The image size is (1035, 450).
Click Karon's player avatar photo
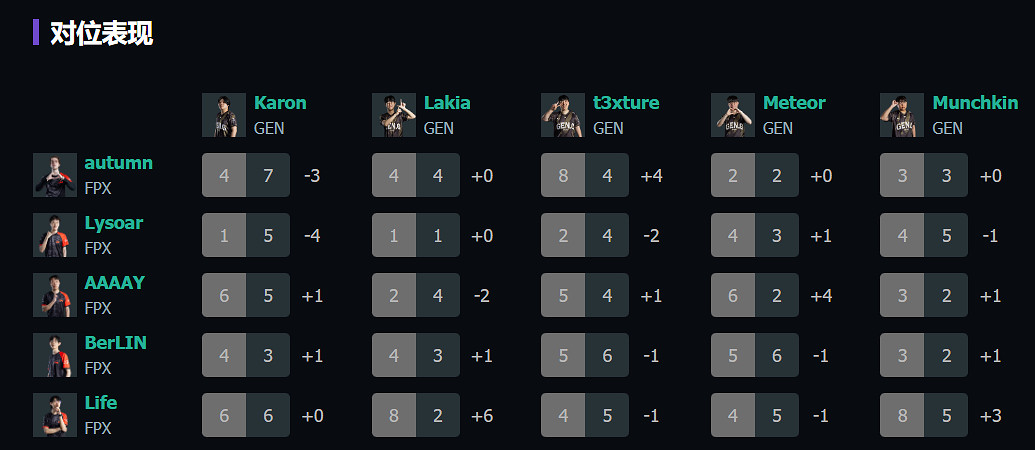pos(223,115)
